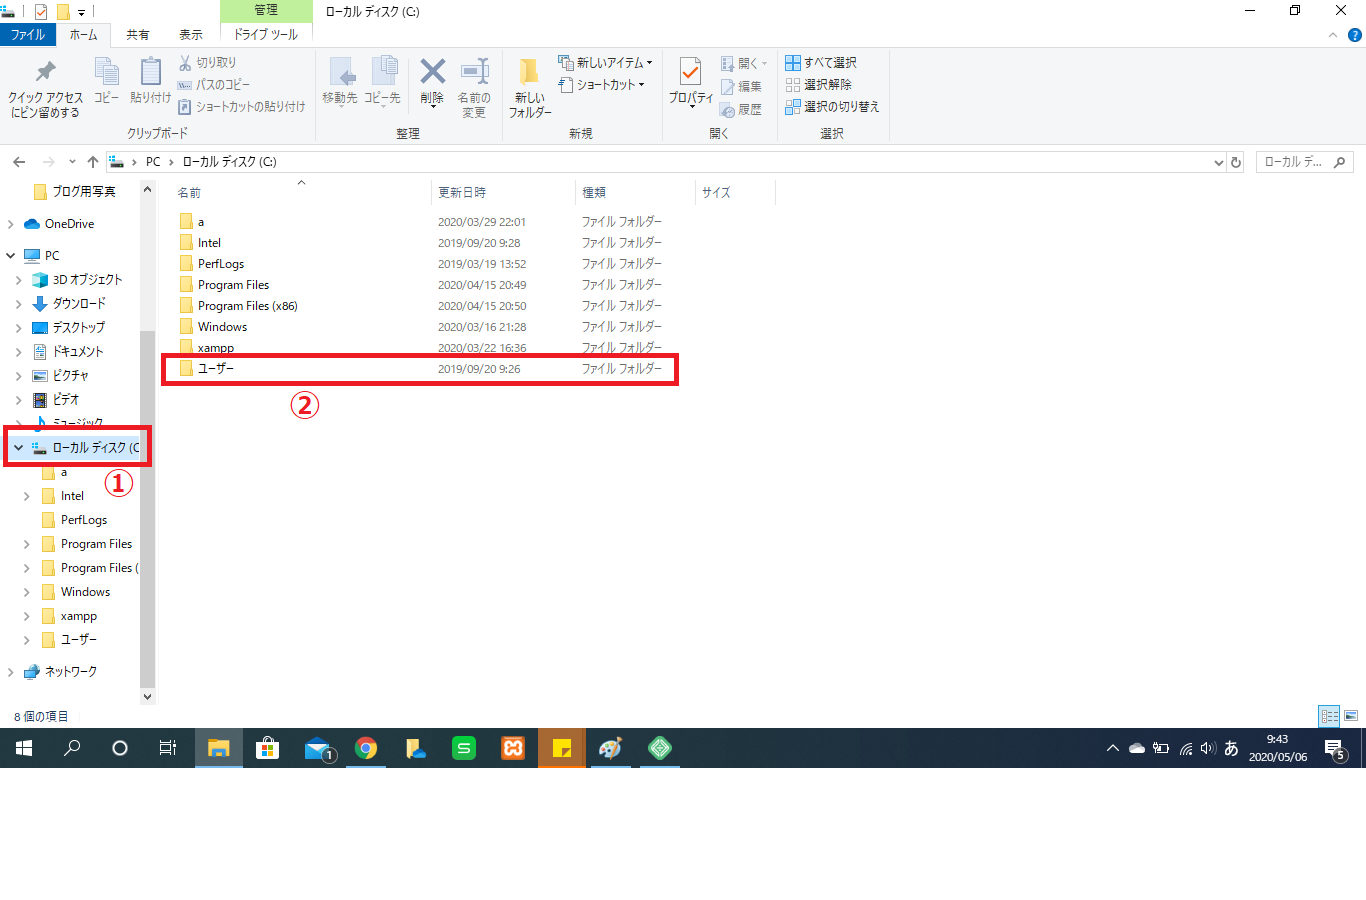The width and height of the screenshot is (1366, 900).
Task: Refresh the current folder view
Action: [1236, 162]
